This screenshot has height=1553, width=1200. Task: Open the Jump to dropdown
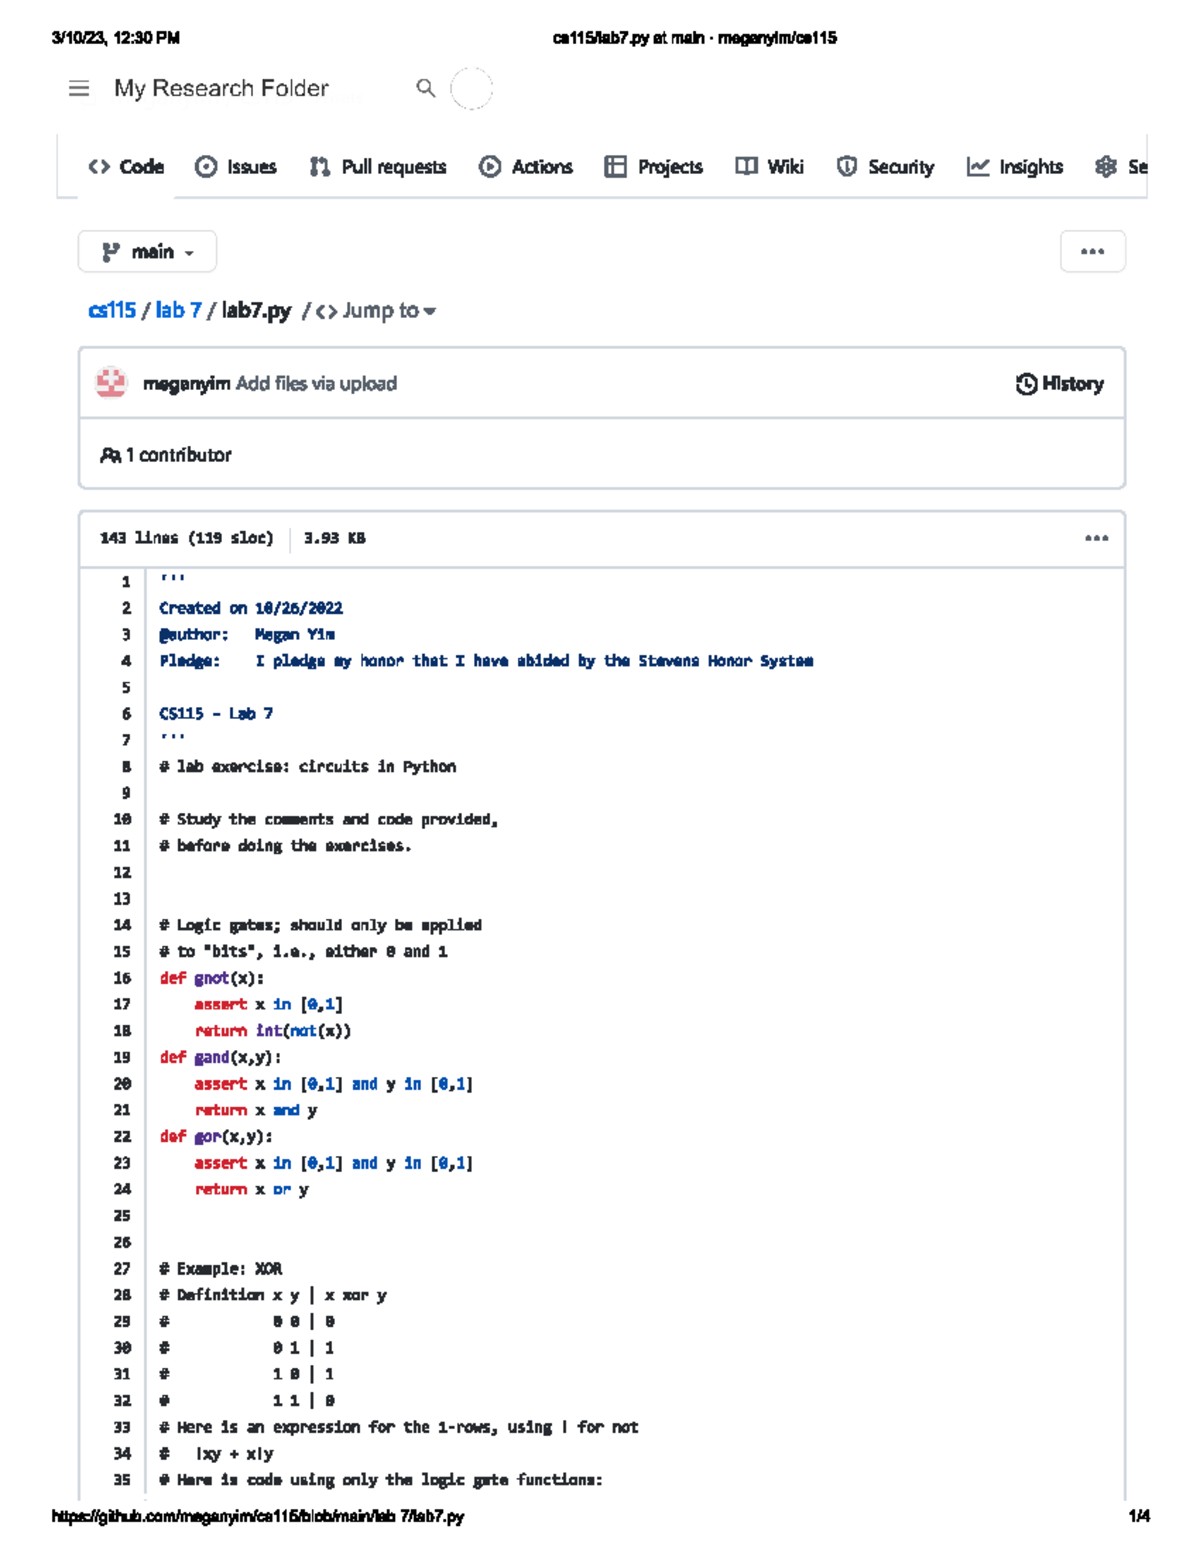(x=376, y=311)
